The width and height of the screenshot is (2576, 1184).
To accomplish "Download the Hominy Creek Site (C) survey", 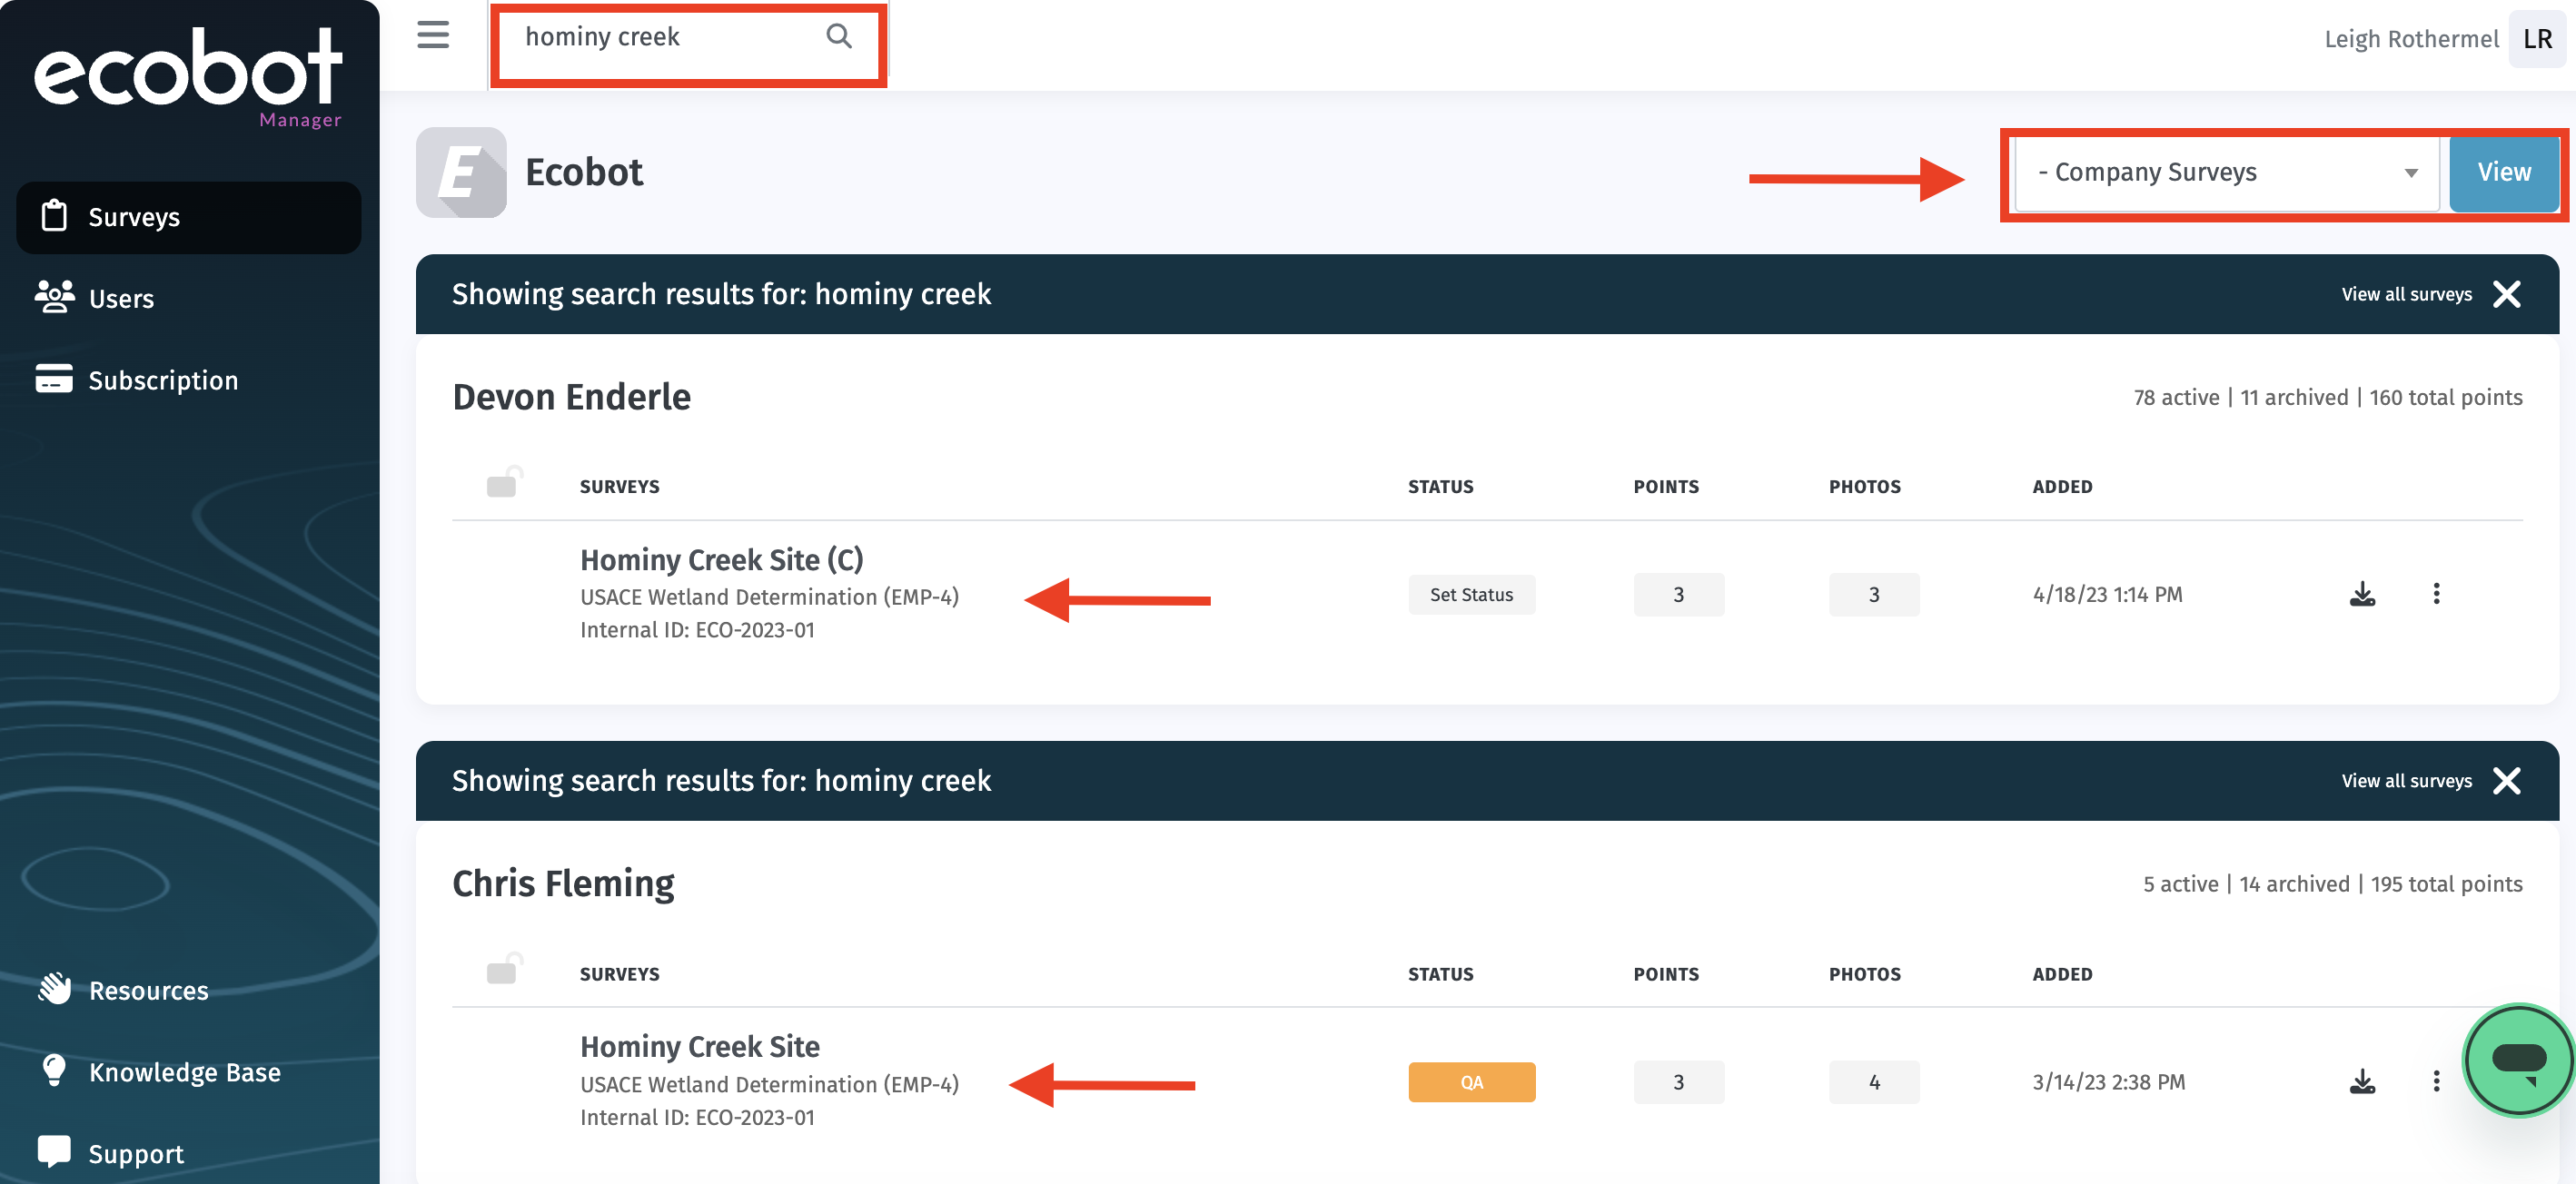I will [x=2362, y=594].
